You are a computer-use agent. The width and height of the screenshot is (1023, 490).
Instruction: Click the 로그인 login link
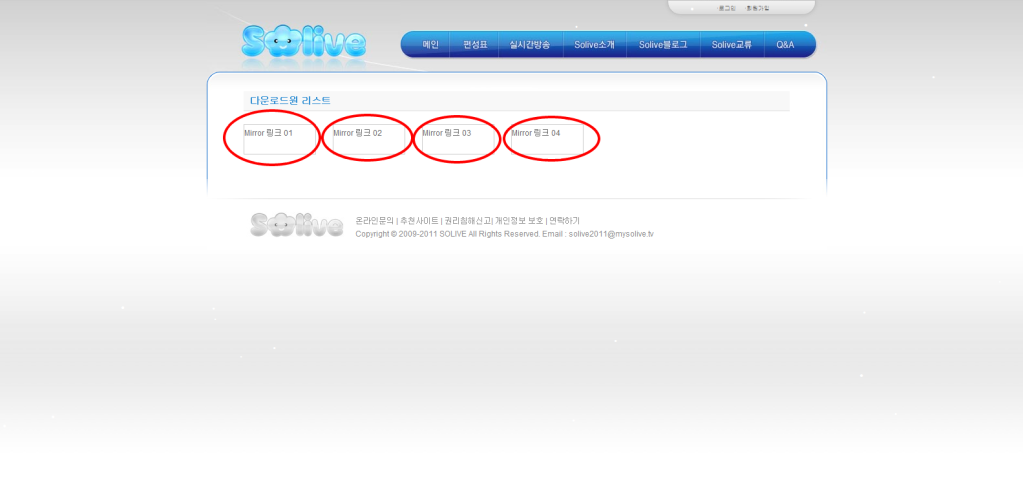(727, 8)
